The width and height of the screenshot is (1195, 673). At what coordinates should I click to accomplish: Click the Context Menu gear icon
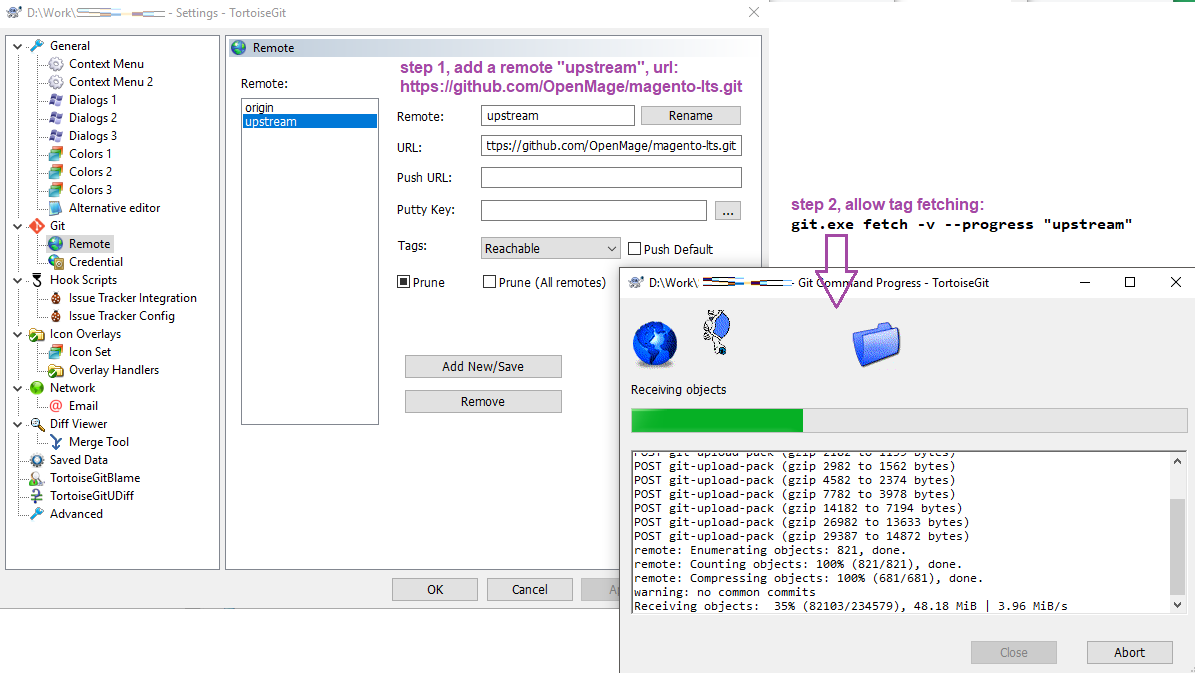click(56, 64)
